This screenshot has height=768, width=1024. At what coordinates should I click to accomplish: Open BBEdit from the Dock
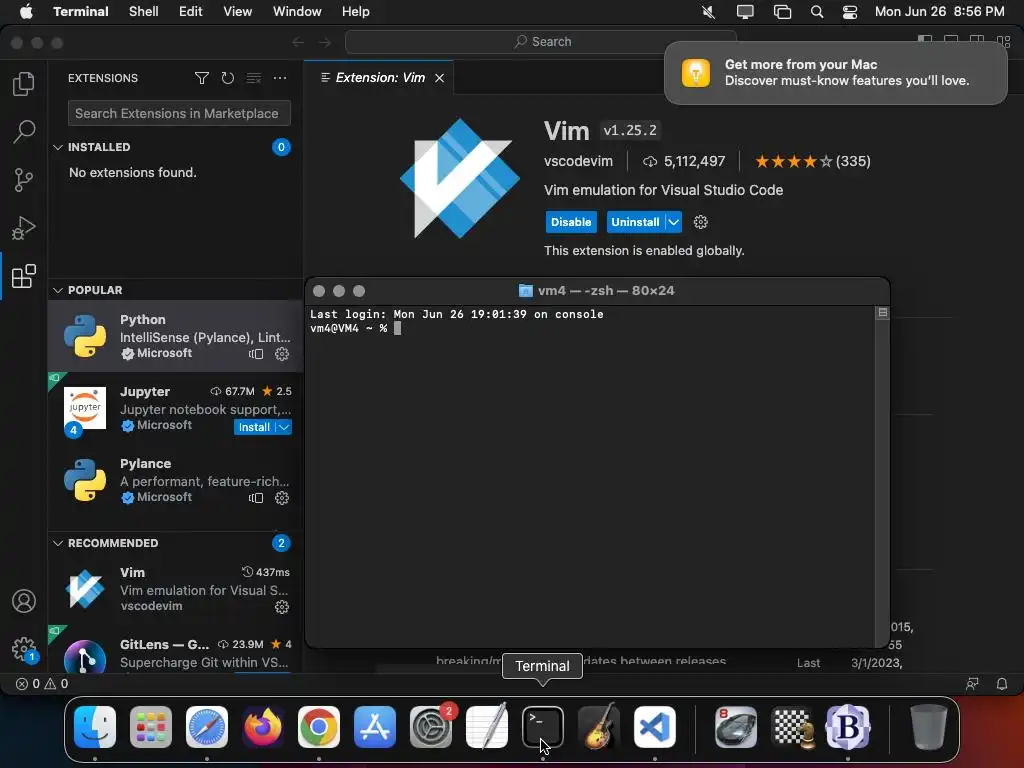848,727
